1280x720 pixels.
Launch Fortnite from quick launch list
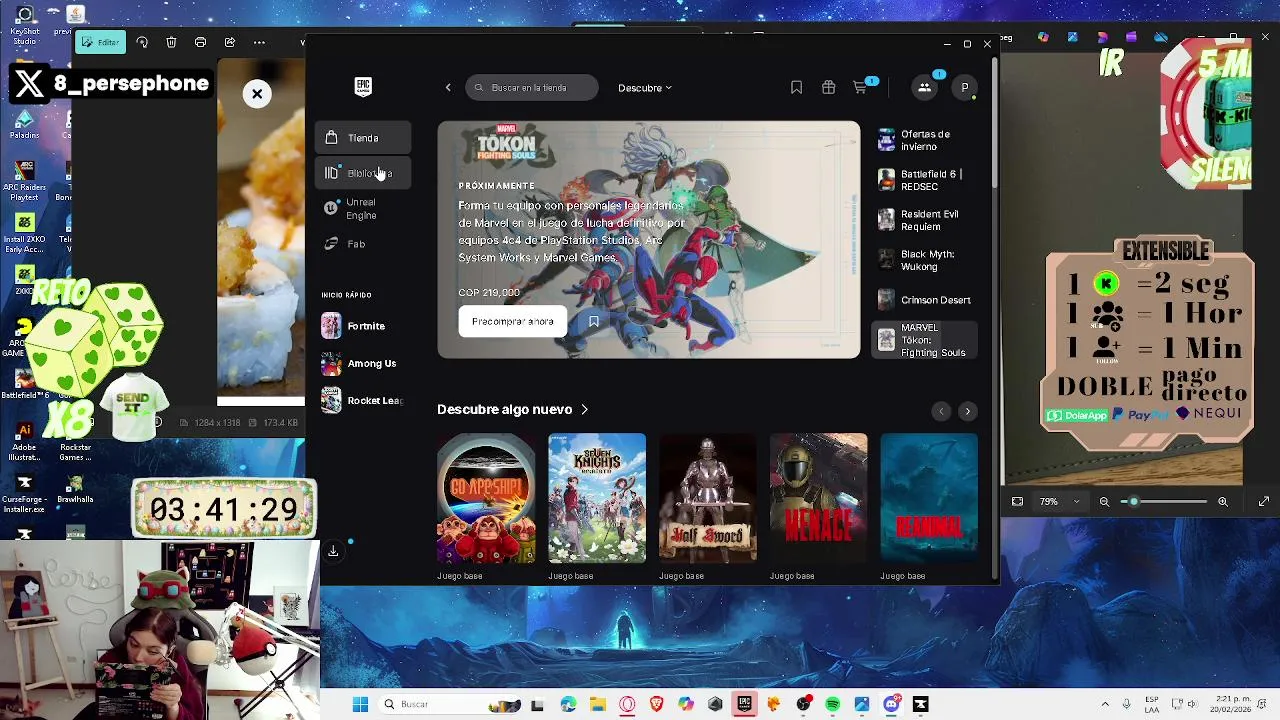[x=363, y=326]
